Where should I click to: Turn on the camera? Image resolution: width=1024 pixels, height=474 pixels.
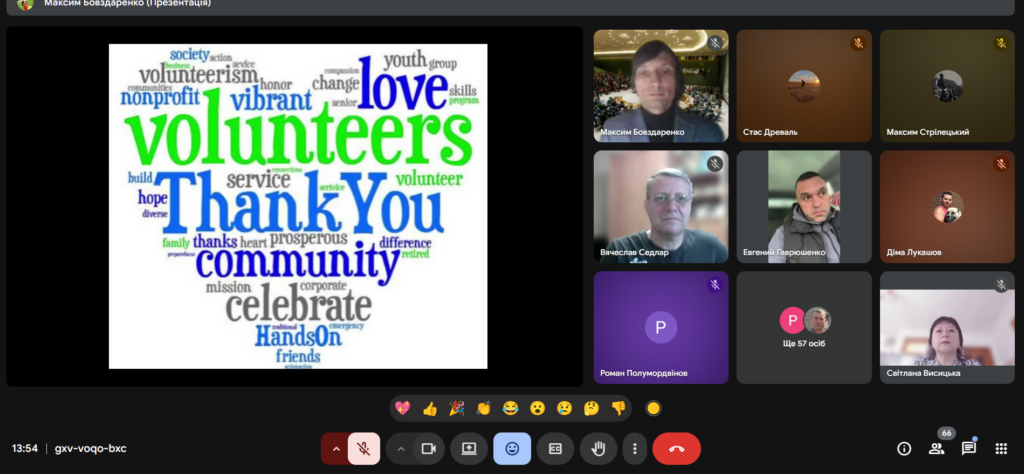pos(429,449)
